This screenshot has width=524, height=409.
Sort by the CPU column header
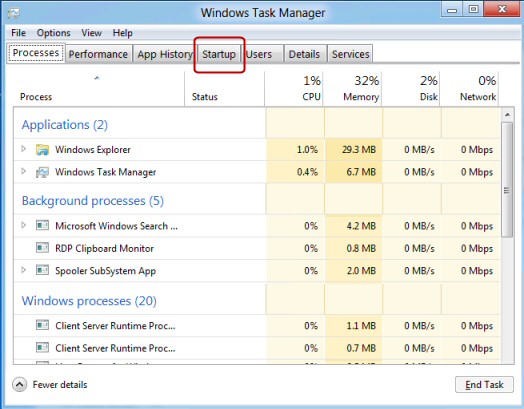click(294, 89)
